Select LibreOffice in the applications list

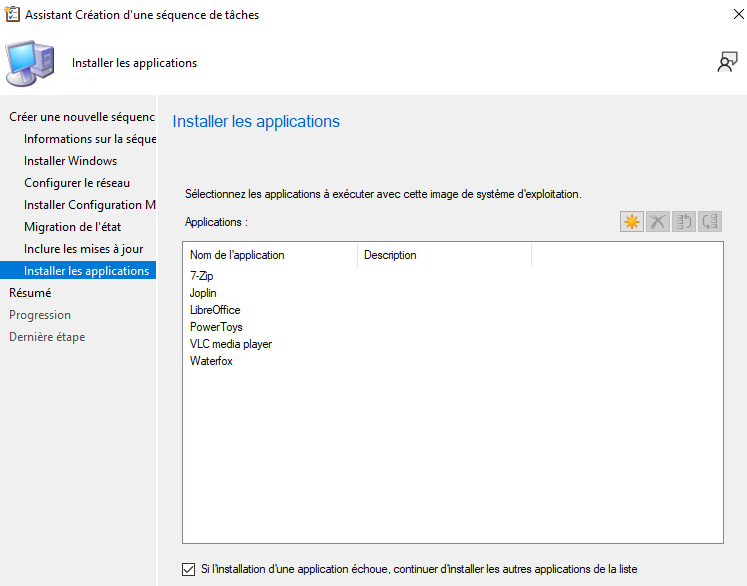coord(215,310)
